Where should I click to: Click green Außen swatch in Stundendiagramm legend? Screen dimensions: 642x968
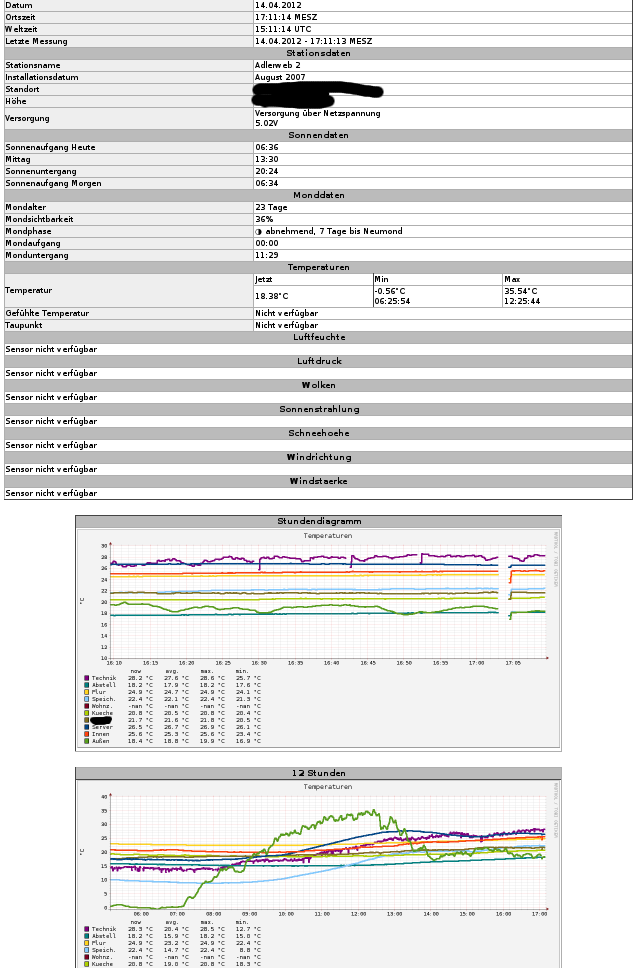86,741
